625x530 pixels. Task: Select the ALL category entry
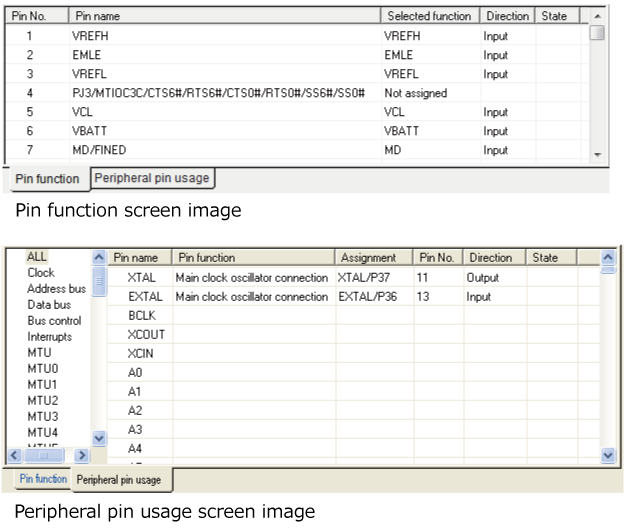click(37, 257)
